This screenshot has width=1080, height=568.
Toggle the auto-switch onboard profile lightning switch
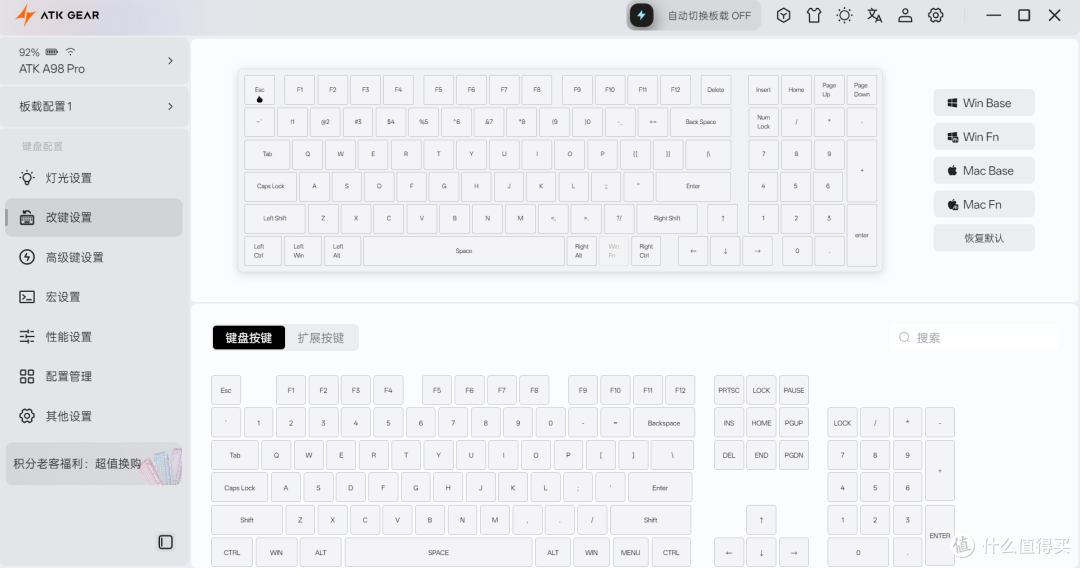point(641,15)
